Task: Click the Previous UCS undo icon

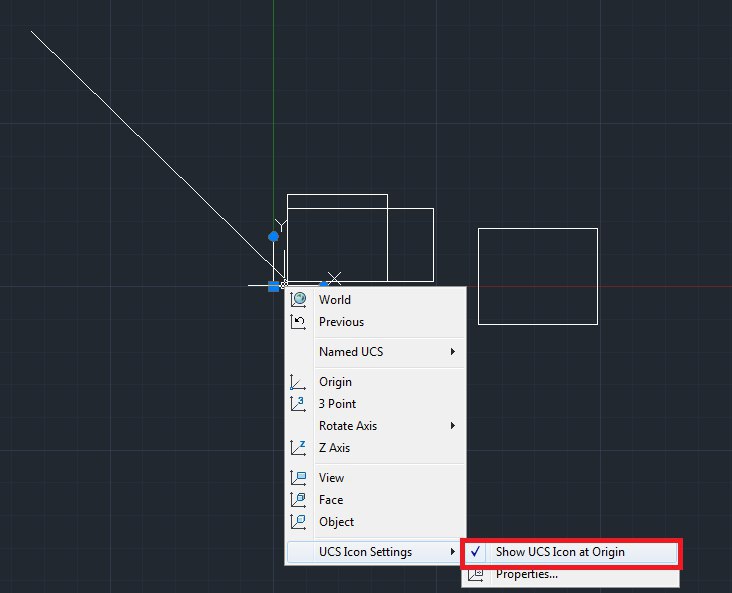Action: click(x=298, y=322)
